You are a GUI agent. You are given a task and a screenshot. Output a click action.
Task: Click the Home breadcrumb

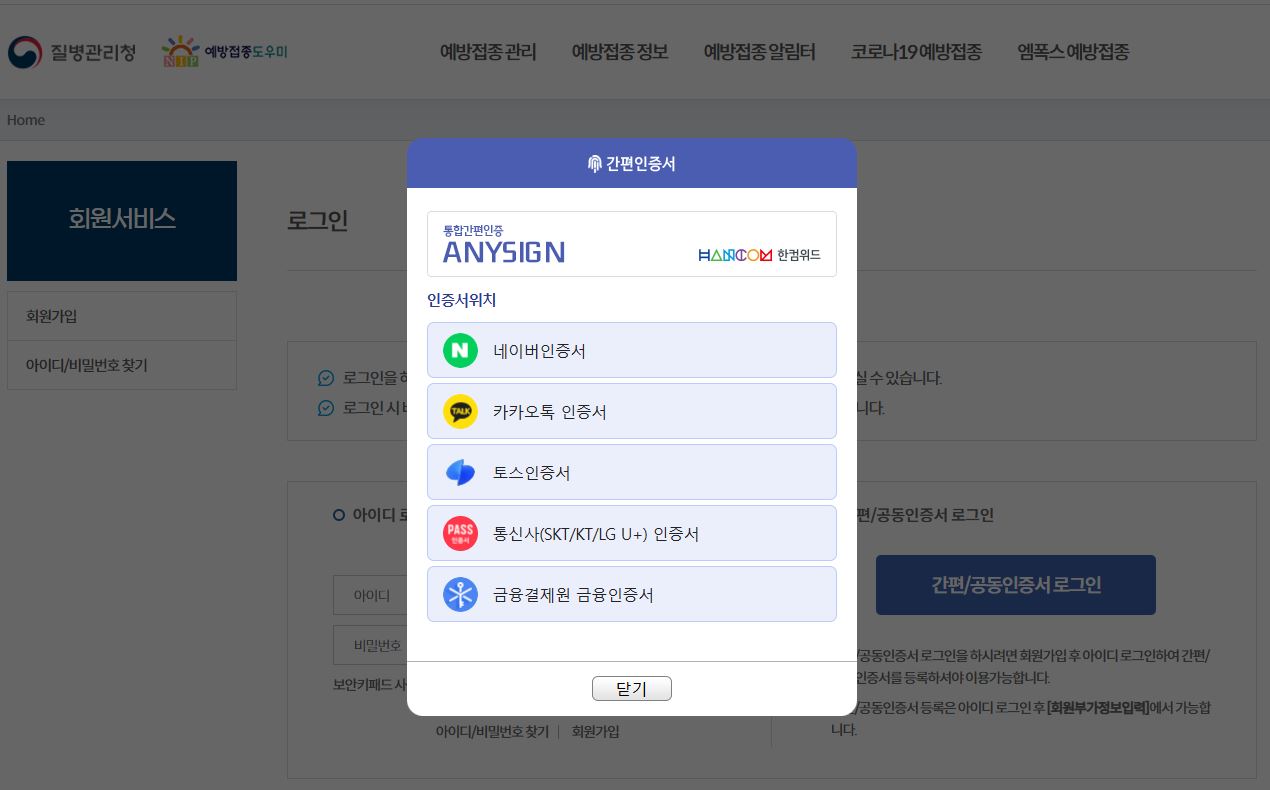26,120
